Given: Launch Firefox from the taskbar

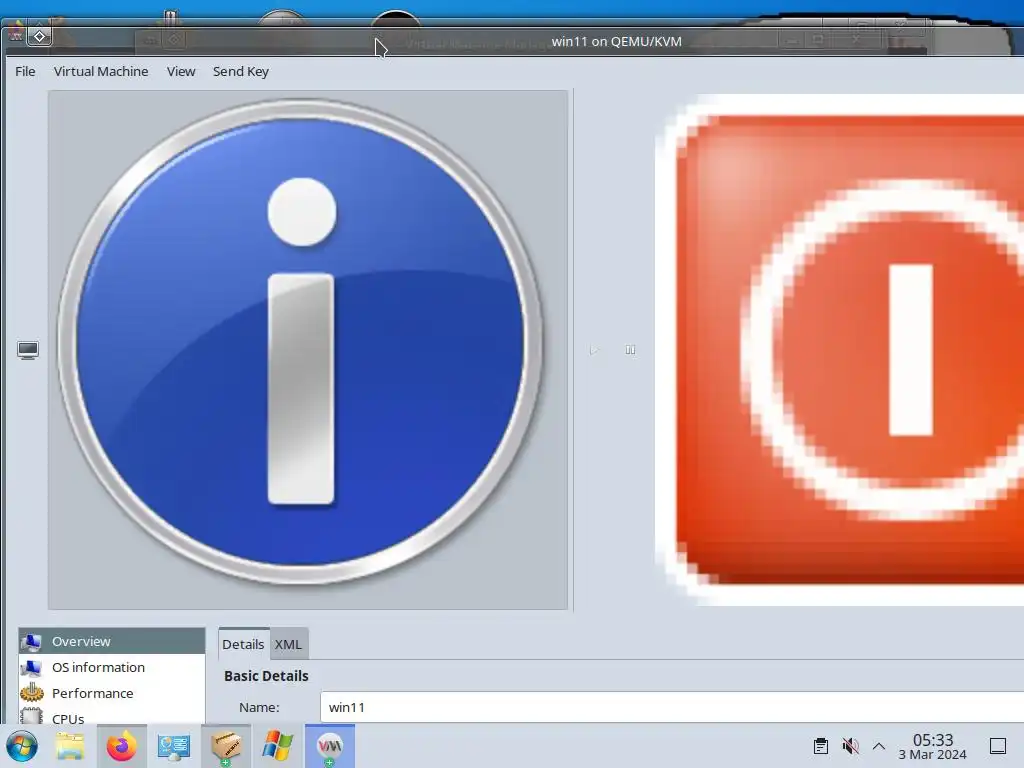Looking at the screenshot, I should pos(121,746).
